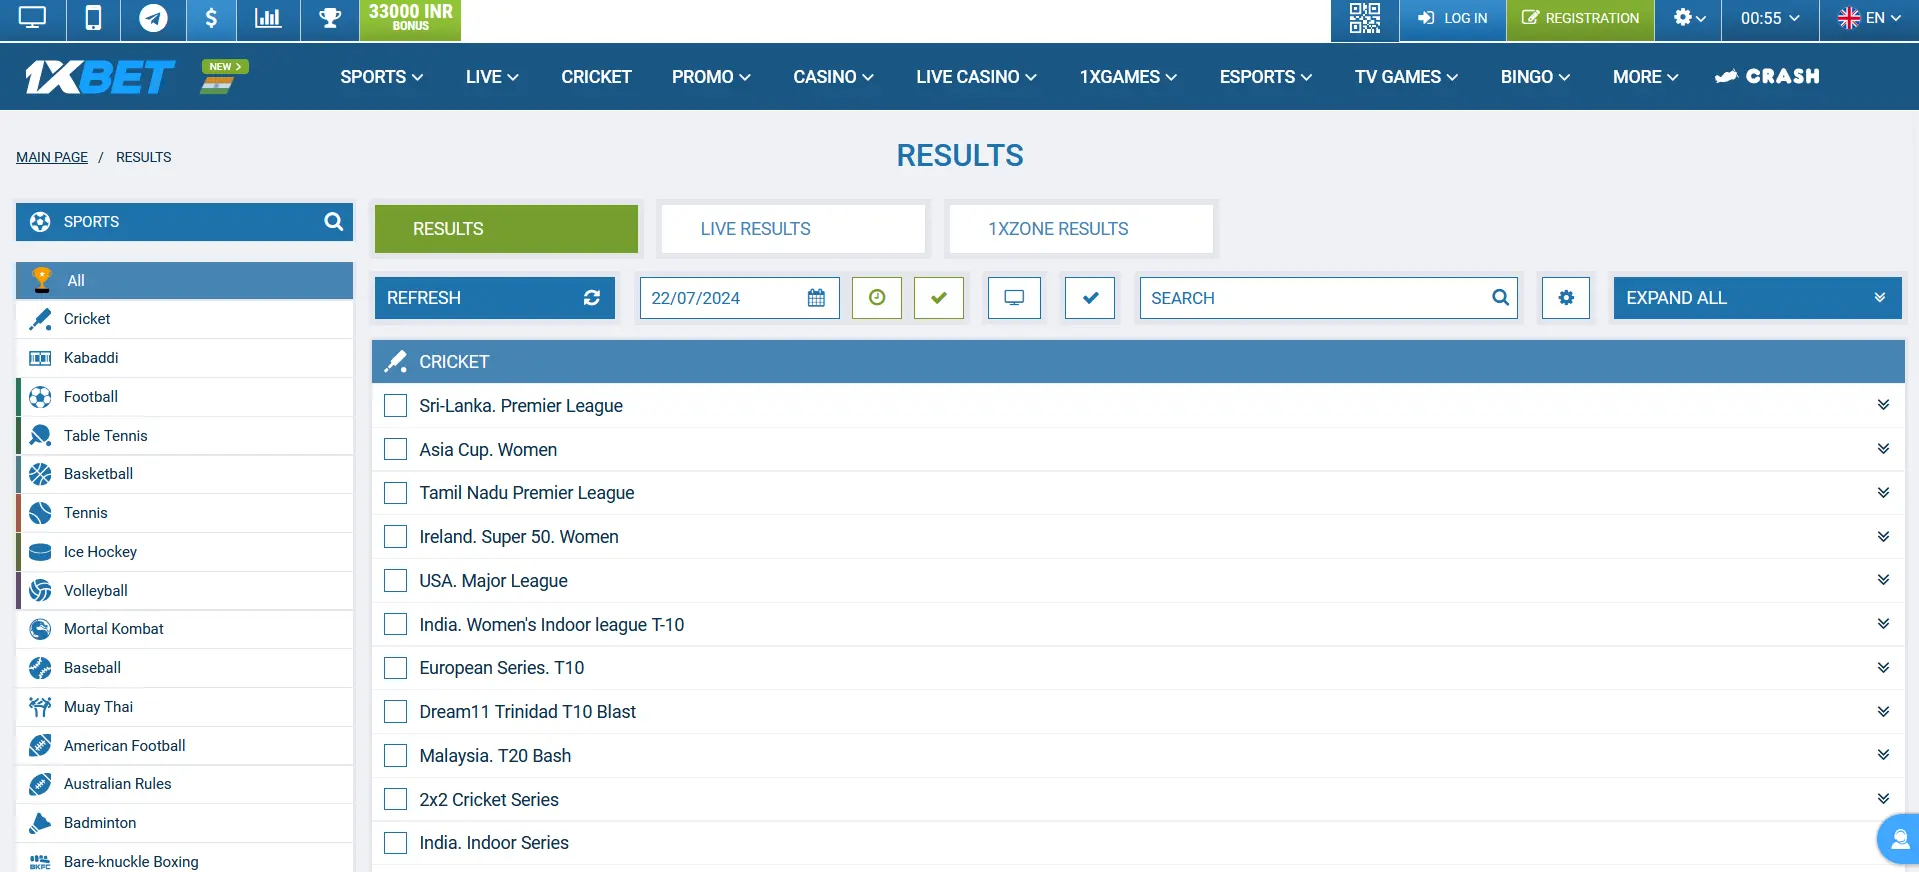The height and width of the screenshot is (872, 1919).
Task: Click the monitor icon filter button
Action: 1014,298
